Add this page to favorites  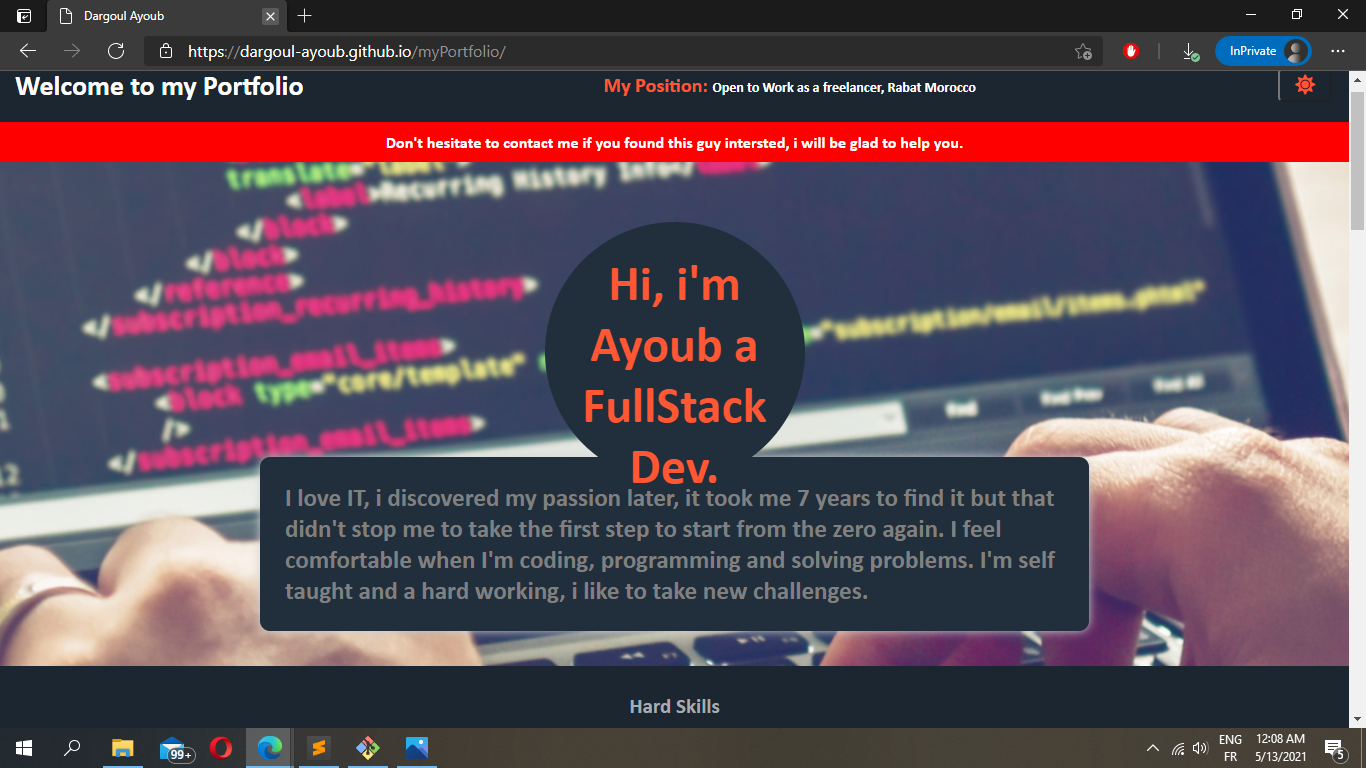pos(1083,51)
